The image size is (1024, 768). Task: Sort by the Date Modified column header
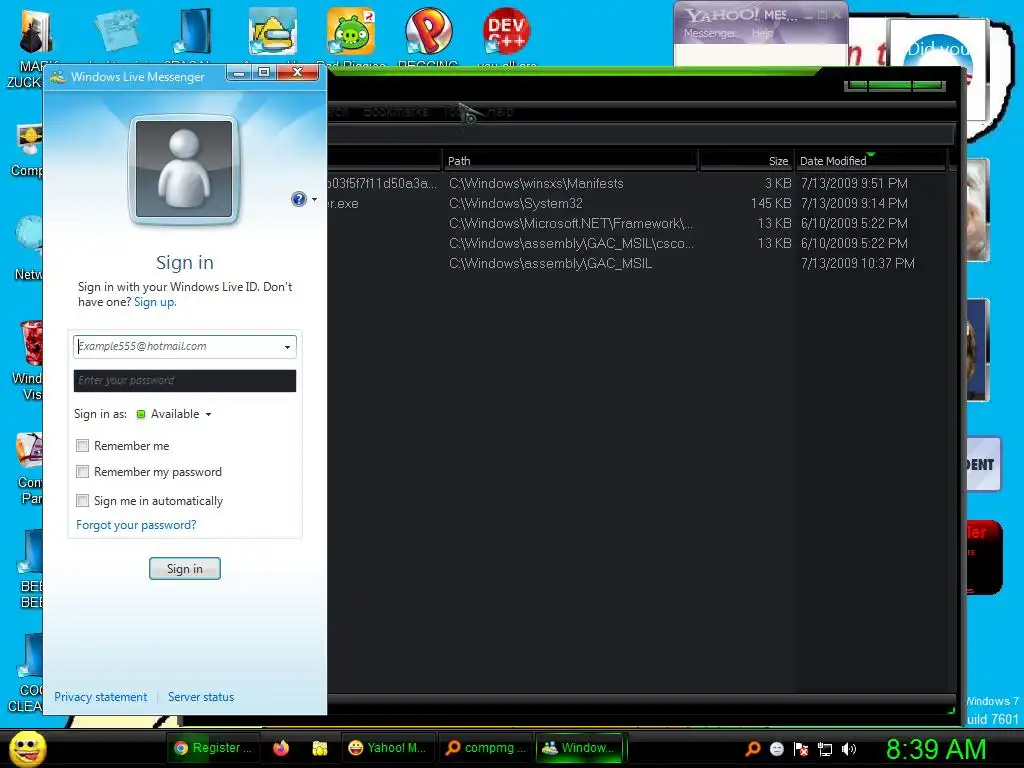point(871,161)
